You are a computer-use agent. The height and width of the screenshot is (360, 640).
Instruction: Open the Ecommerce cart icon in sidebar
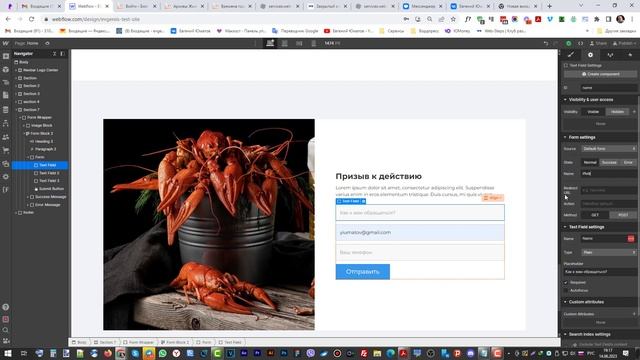pos(6,150)
